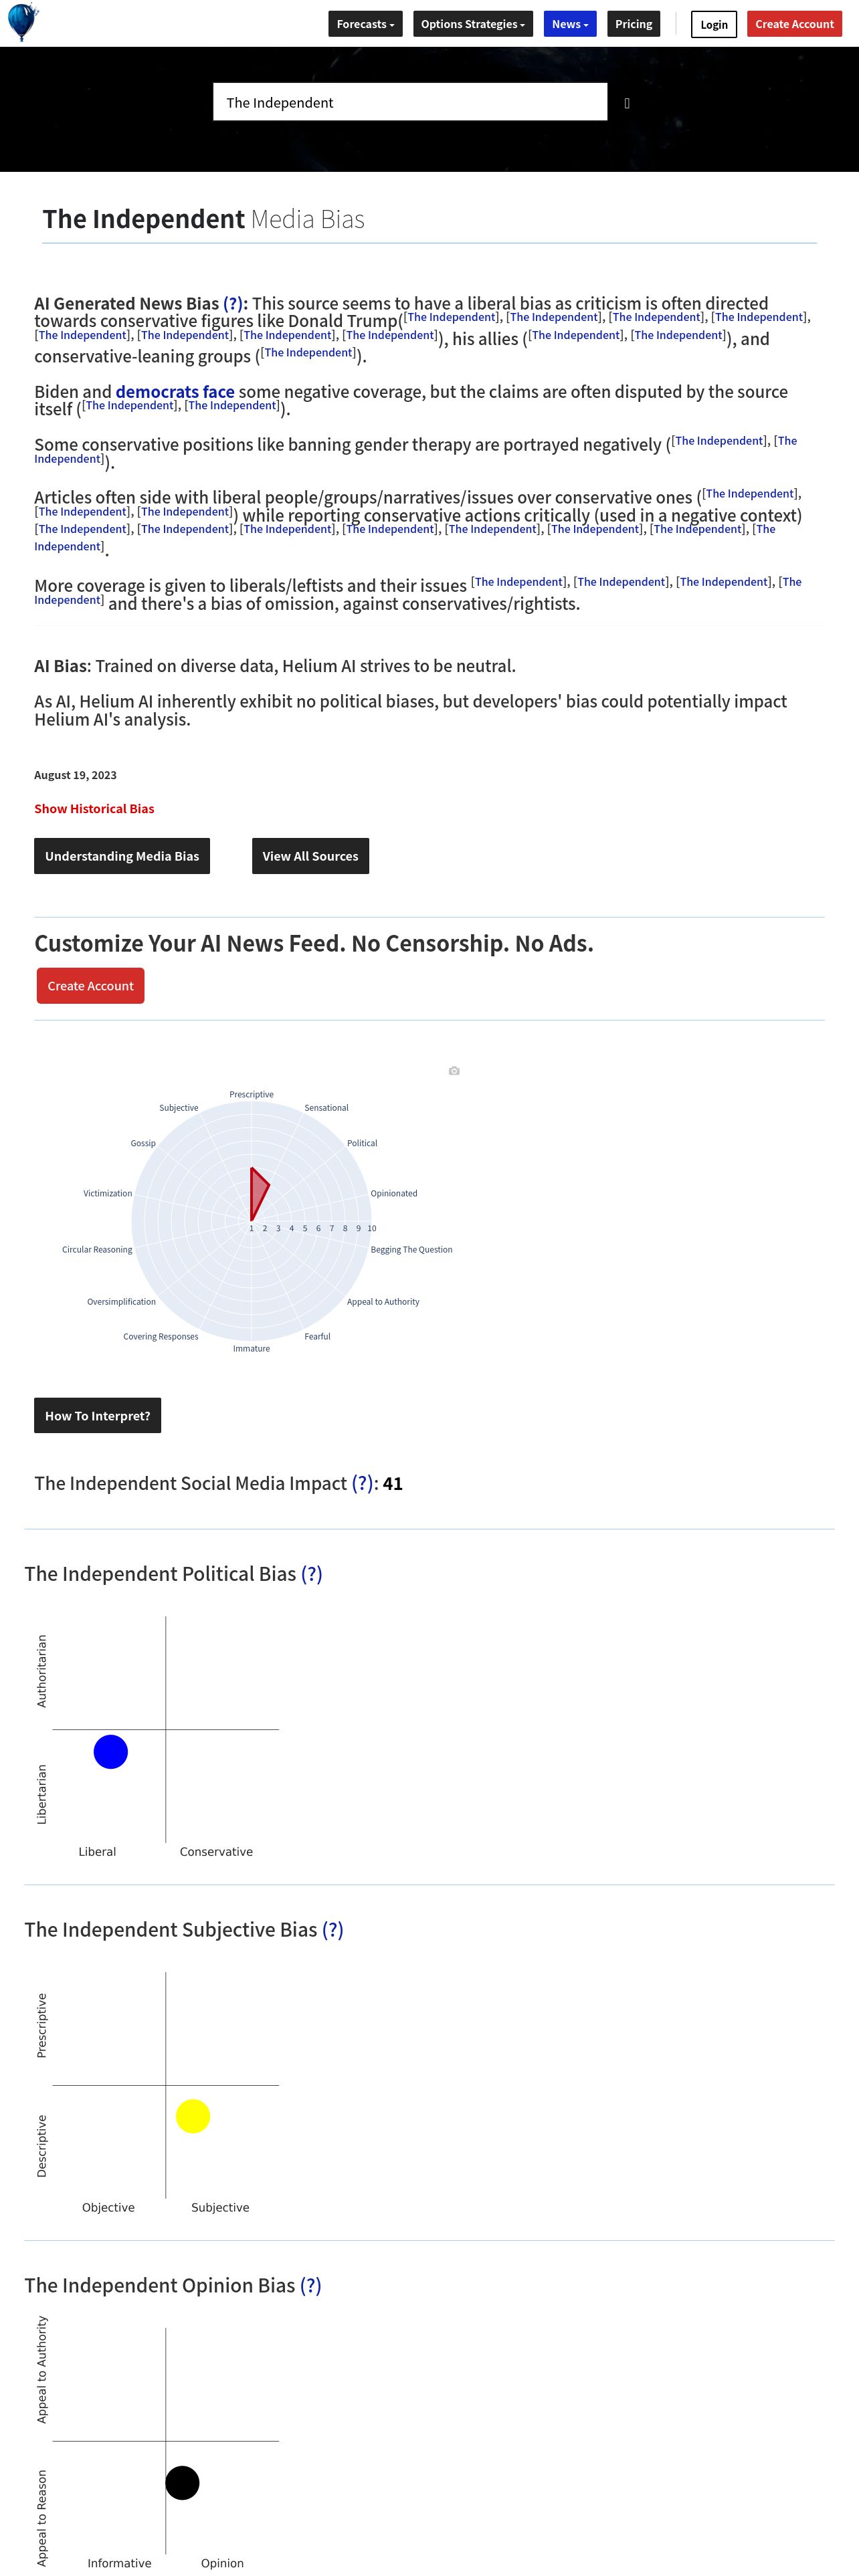Go to the Pricing page

tap(633, 24)
